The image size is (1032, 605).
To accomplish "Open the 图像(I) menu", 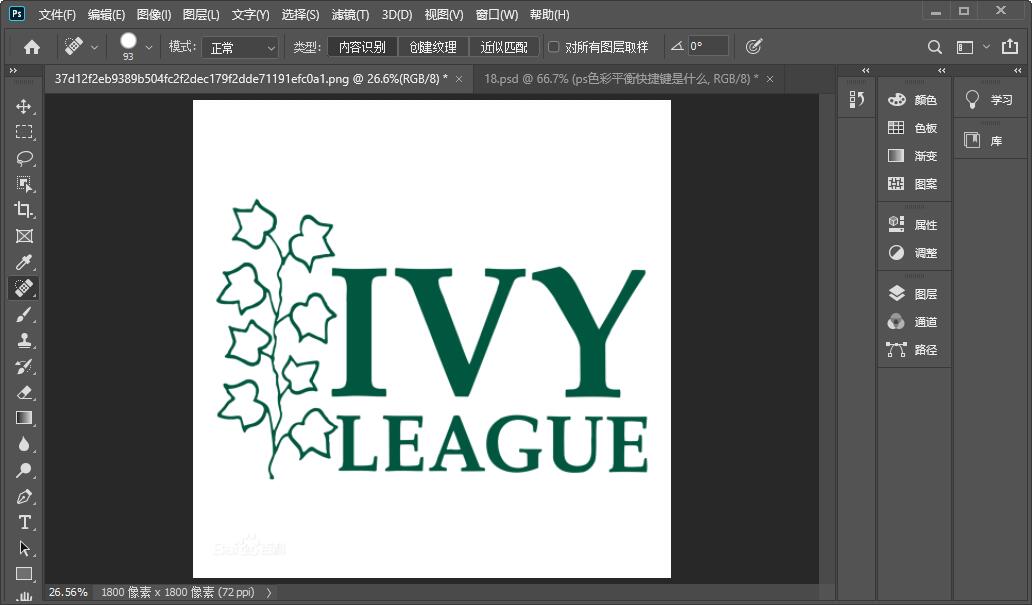I will pos(154,14).
